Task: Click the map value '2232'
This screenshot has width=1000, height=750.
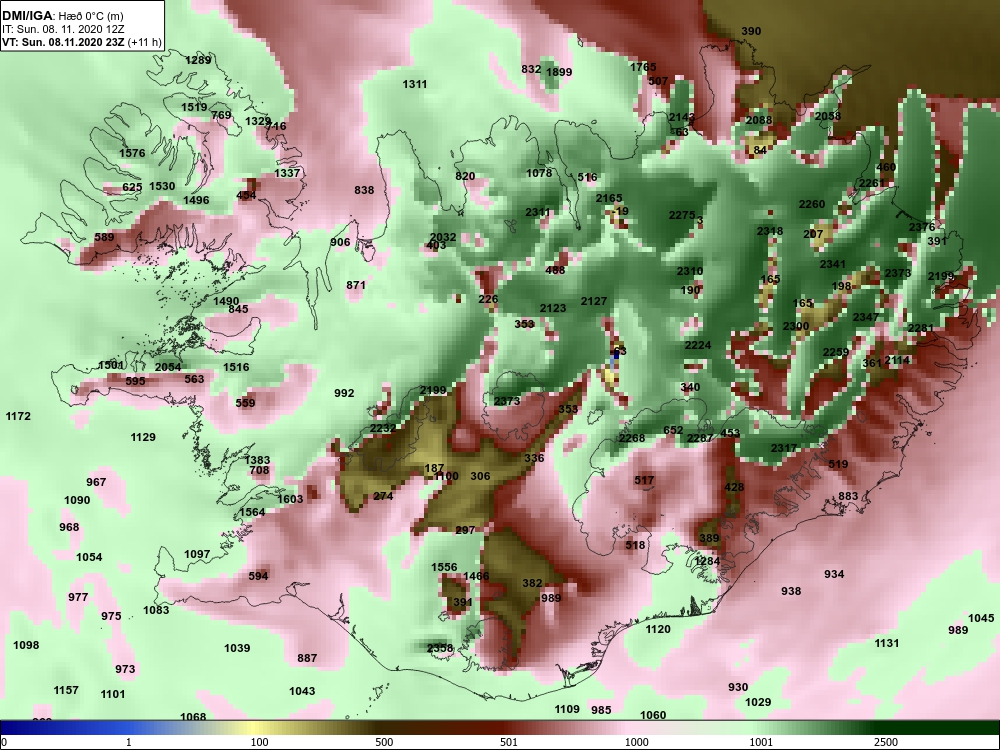Action: (383, 429)
